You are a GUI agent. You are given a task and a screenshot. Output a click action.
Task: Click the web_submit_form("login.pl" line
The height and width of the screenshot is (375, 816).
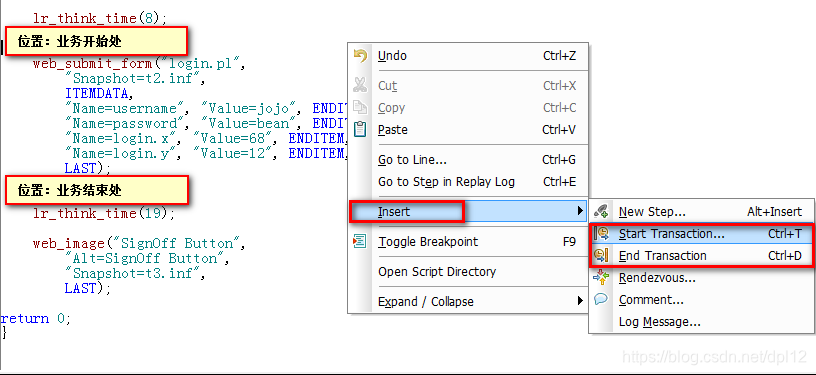point(139,64)
